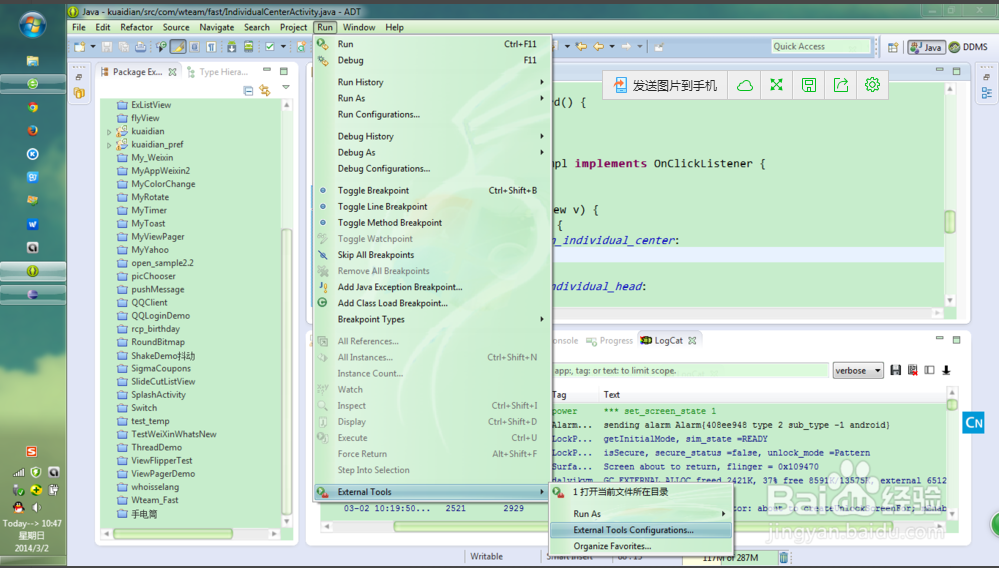Select the Type Hierarchy tab

218,72
